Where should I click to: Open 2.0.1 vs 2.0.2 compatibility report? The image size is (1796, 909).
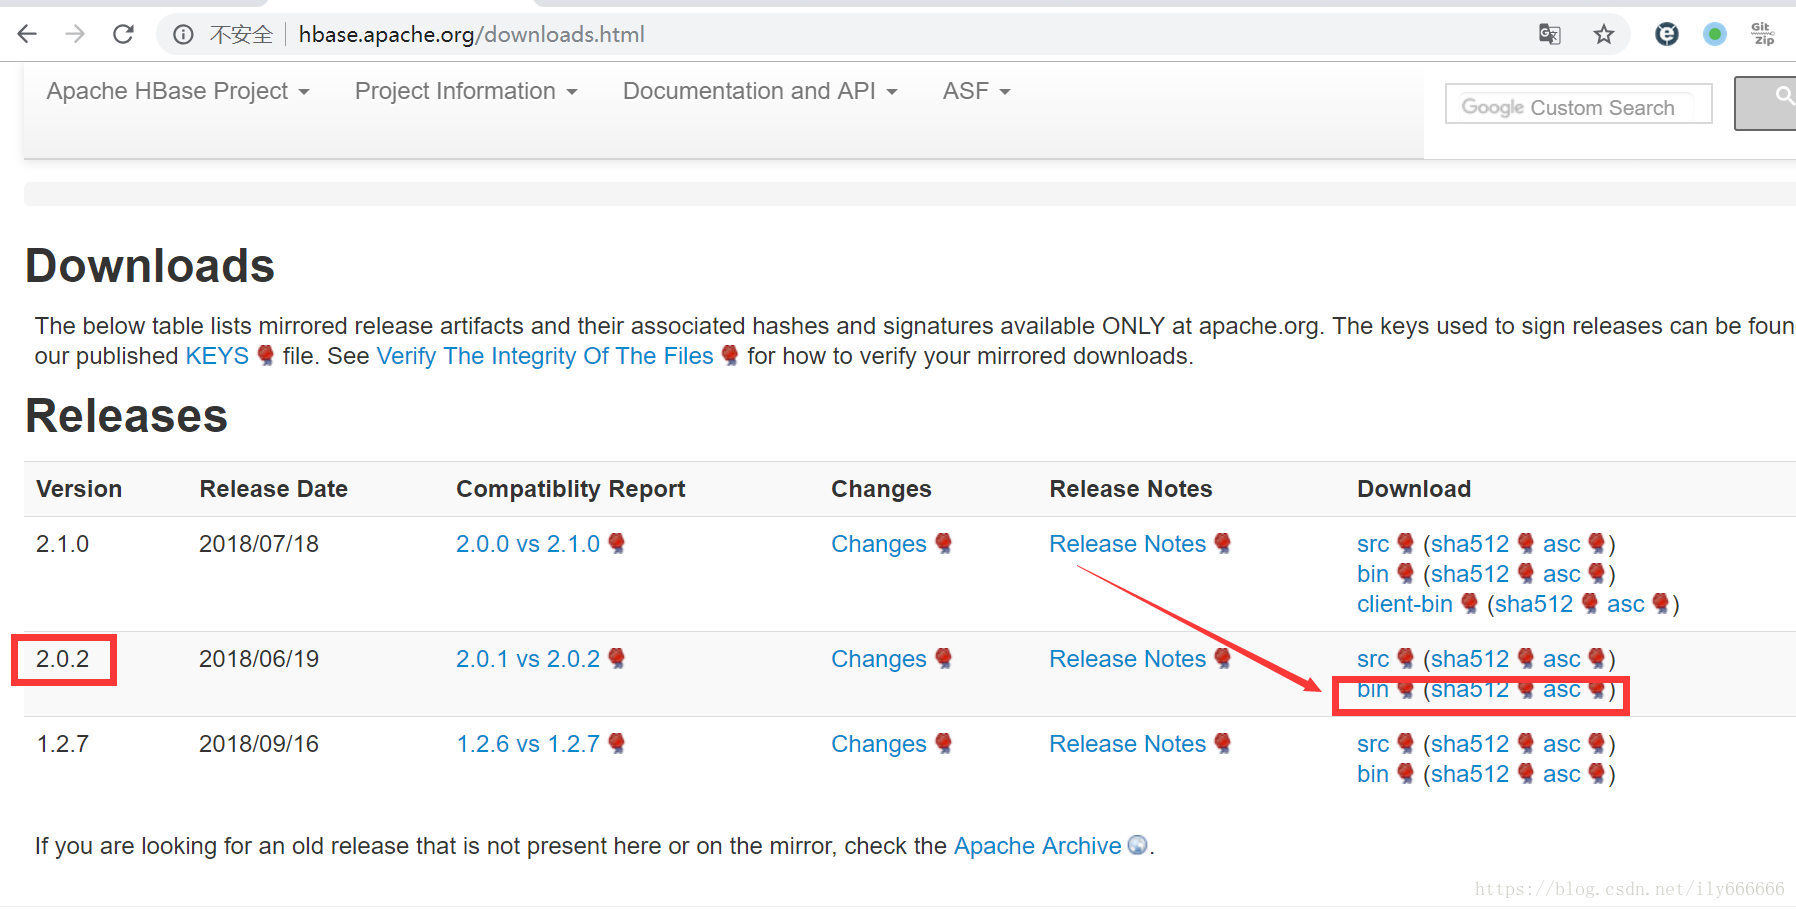528,659
